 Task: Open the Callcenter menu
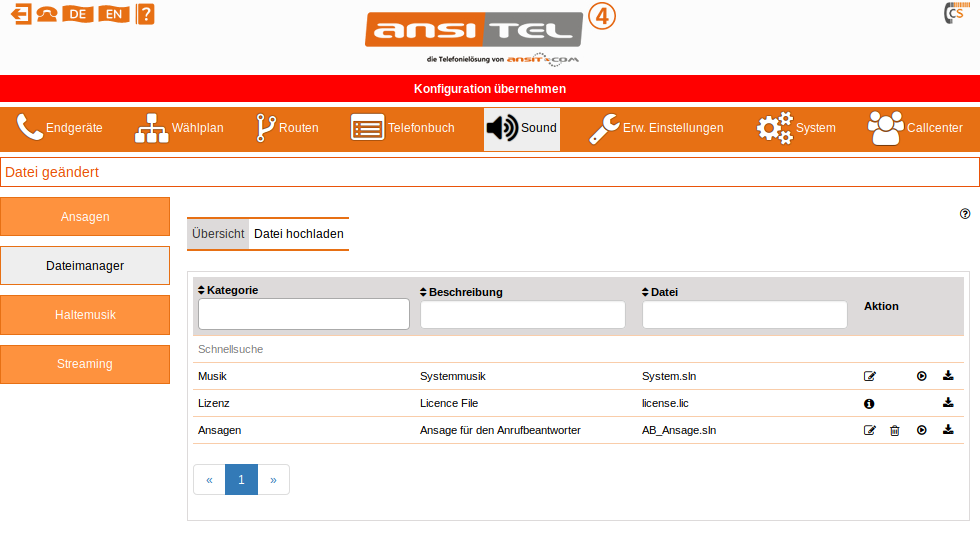[x=915, y=128]
